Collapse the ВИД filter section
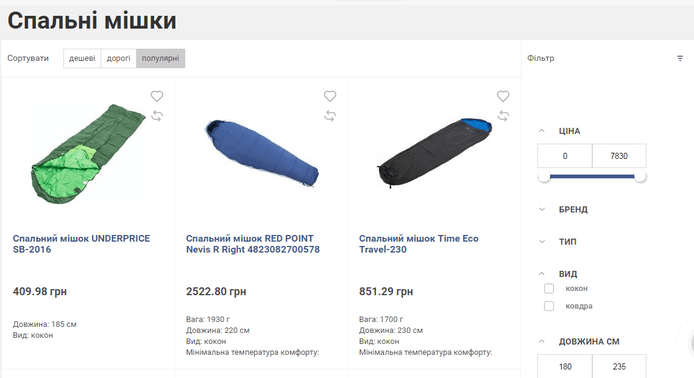 541,274
